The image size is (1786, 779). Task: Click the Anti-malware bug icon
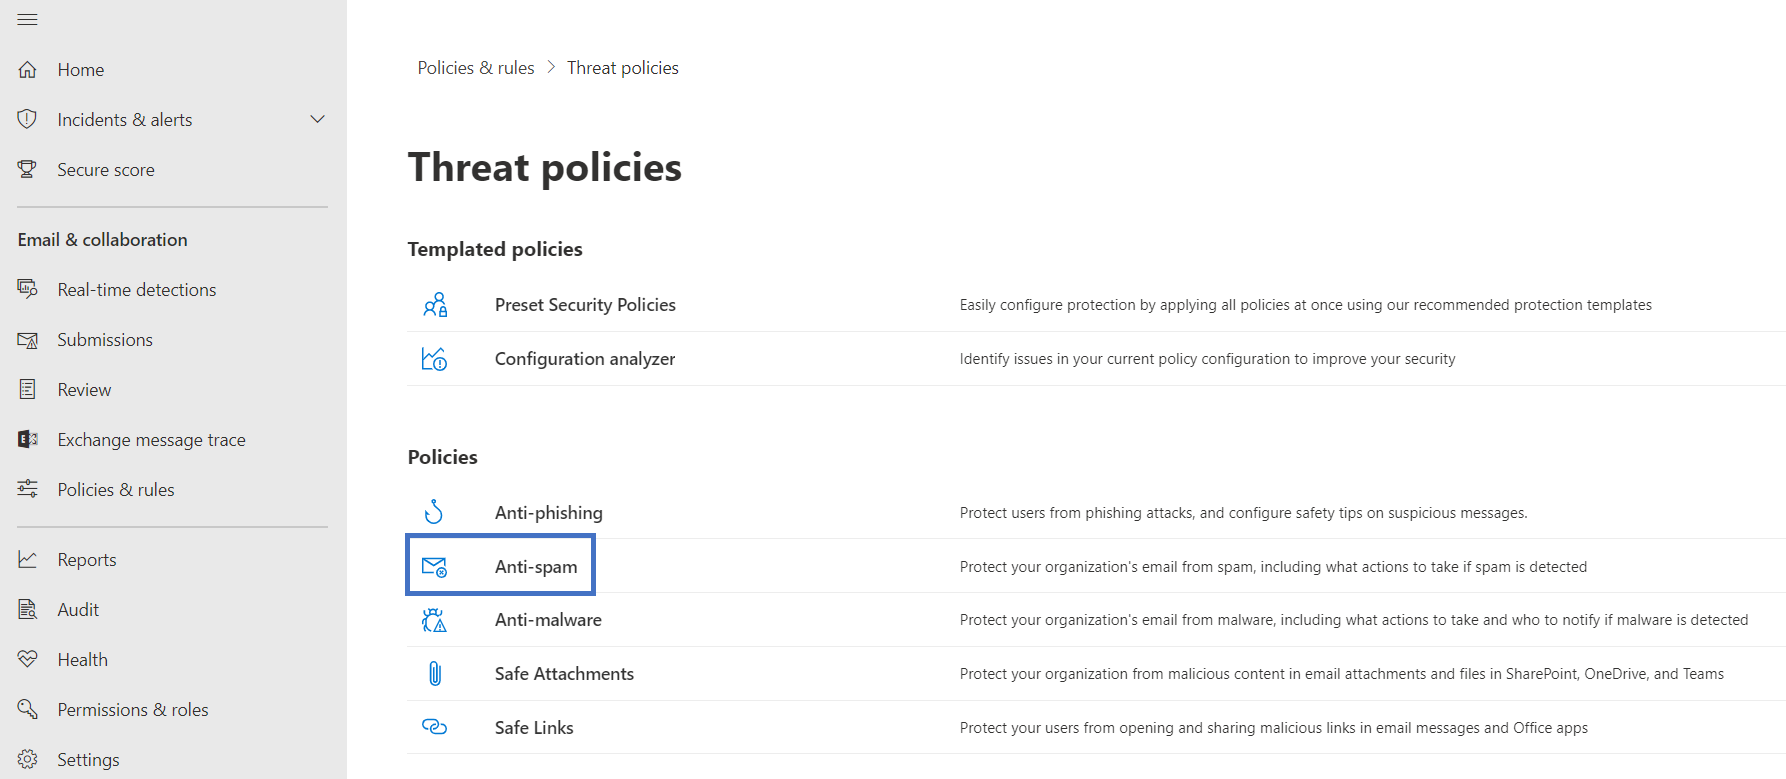pos(434,620)
